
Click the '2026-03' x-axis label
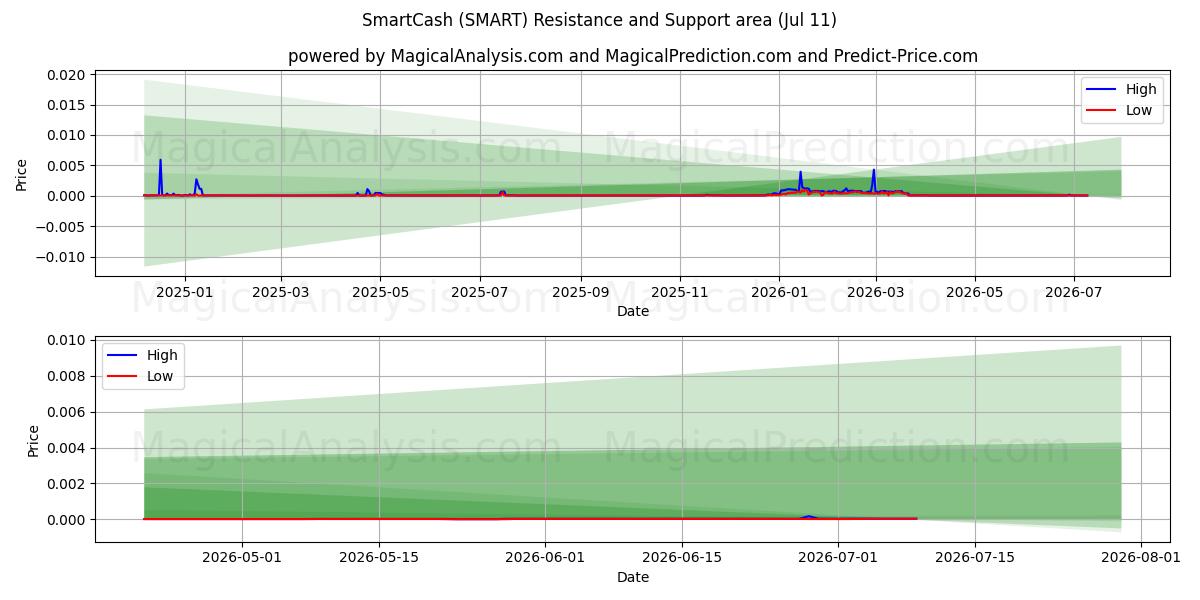coord(876,292)
